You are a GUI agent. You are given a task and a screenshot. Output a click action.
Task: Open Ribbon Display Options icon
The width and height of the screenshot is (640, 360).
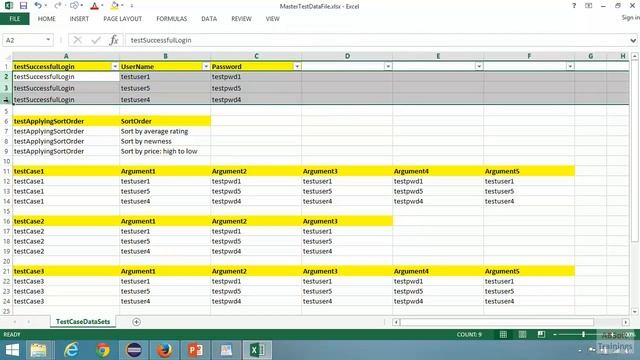[x=589, y=6]
